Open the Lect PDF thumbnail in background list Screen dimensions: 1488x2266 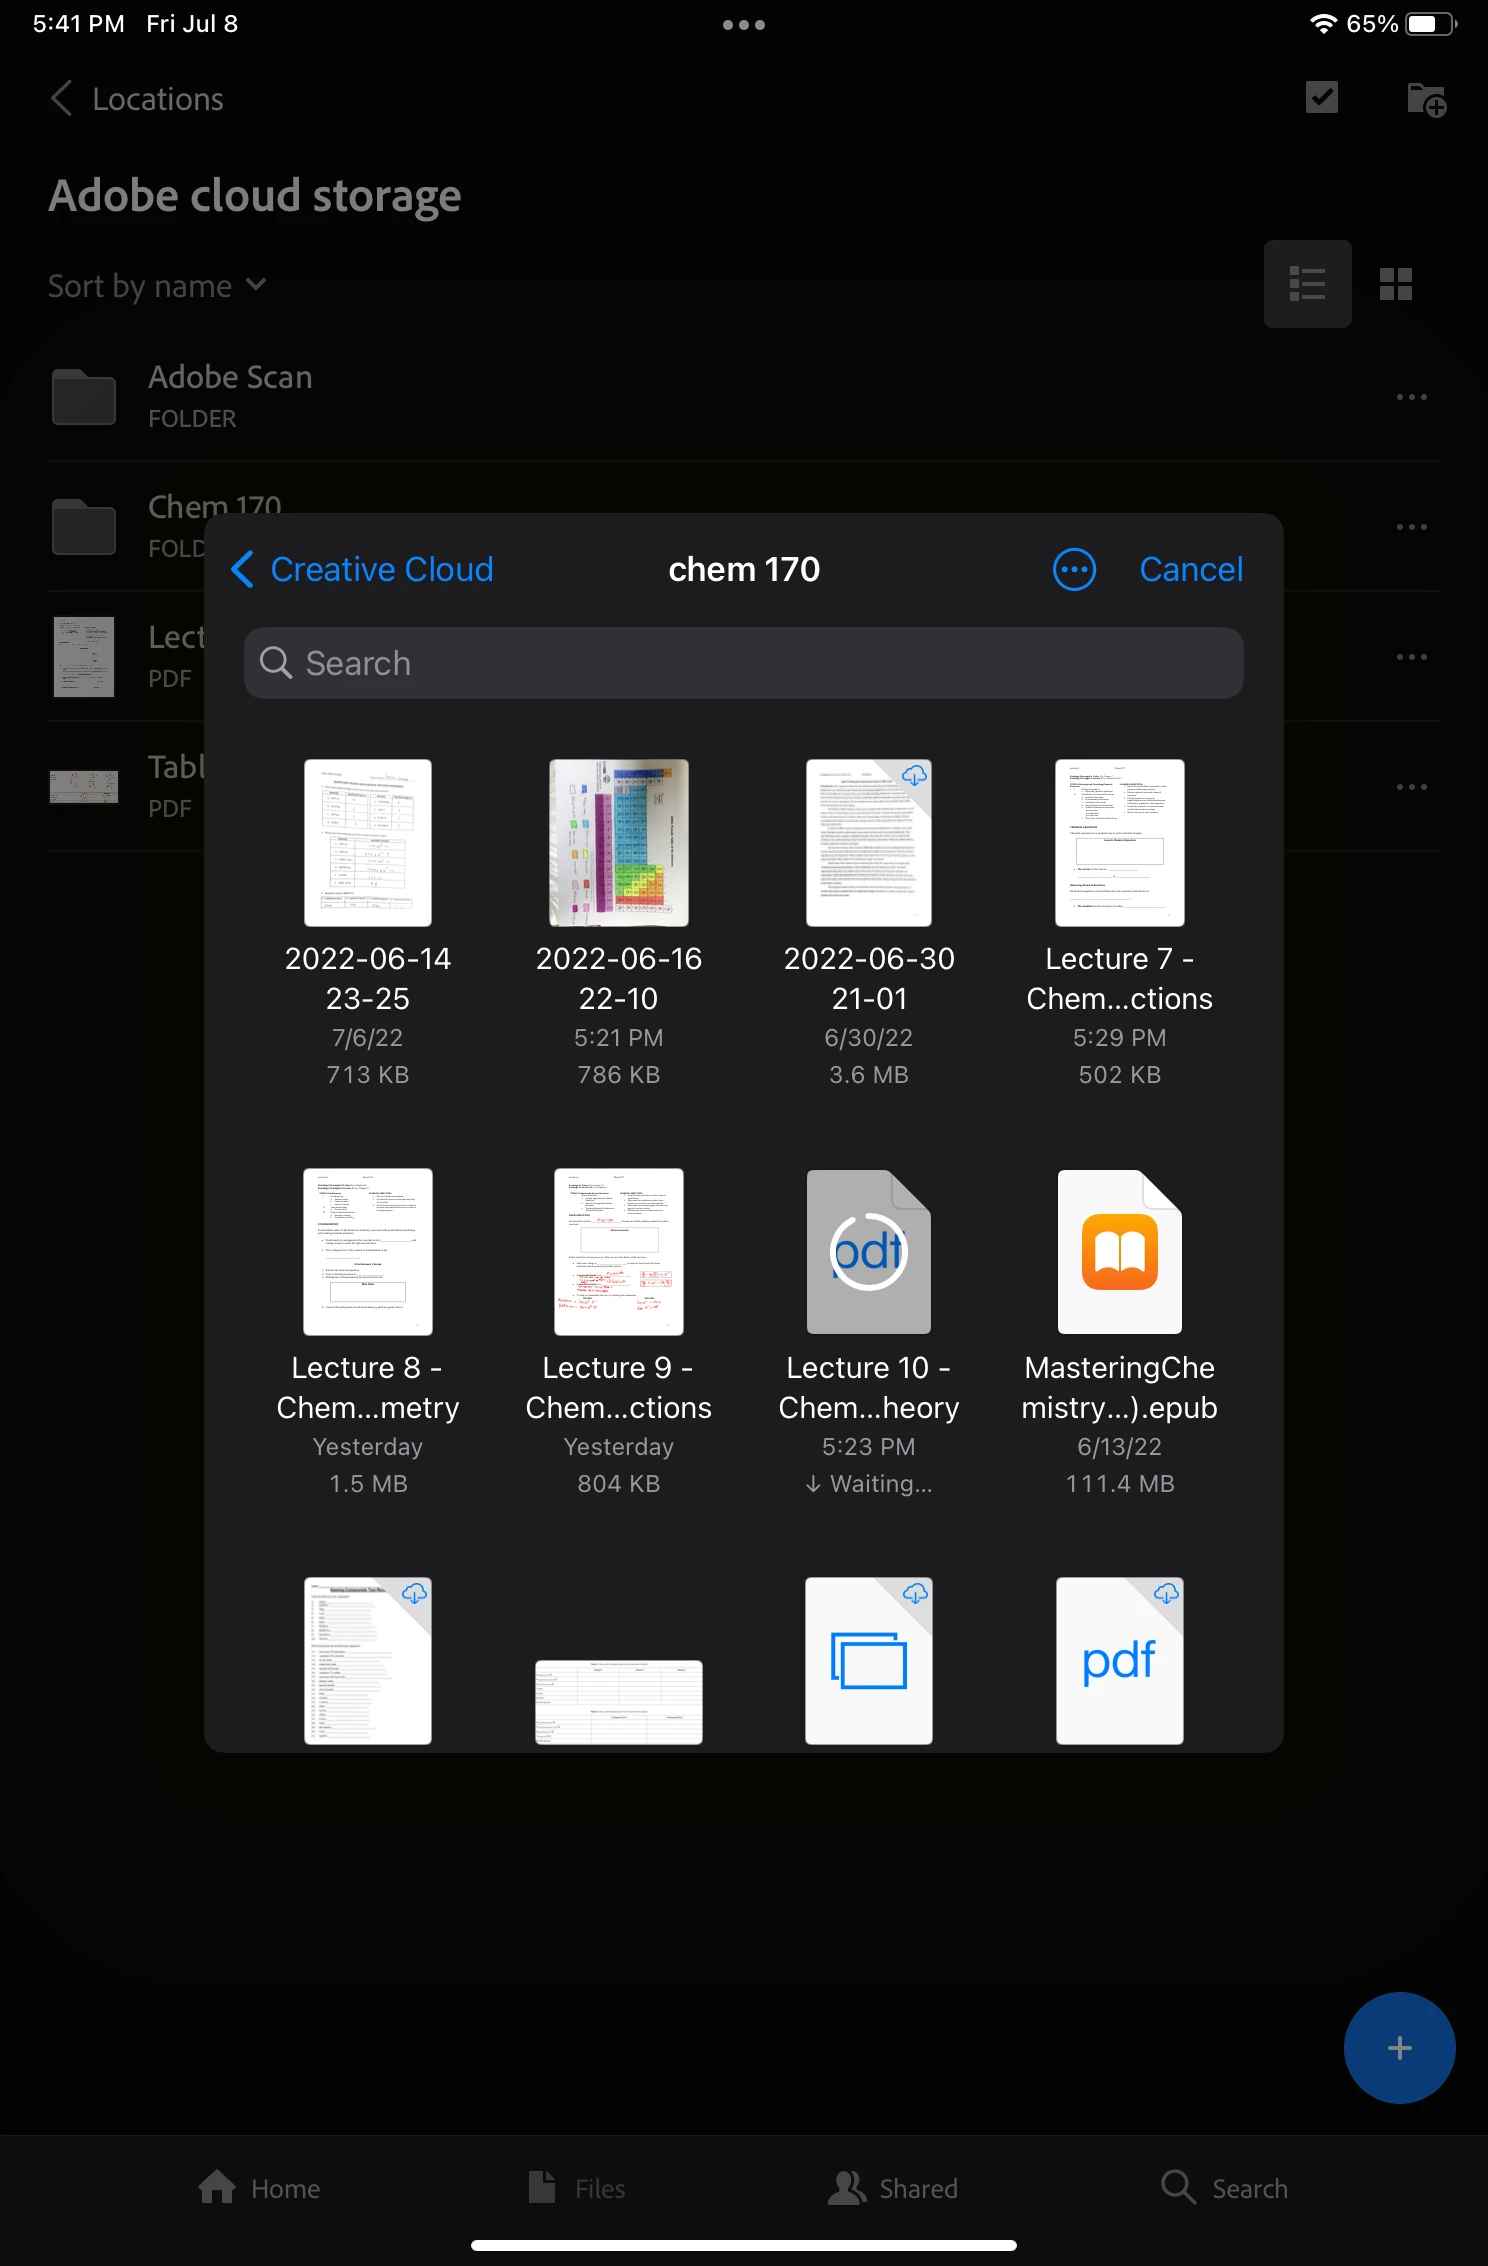pyautogui.click(x=84, y=657)
